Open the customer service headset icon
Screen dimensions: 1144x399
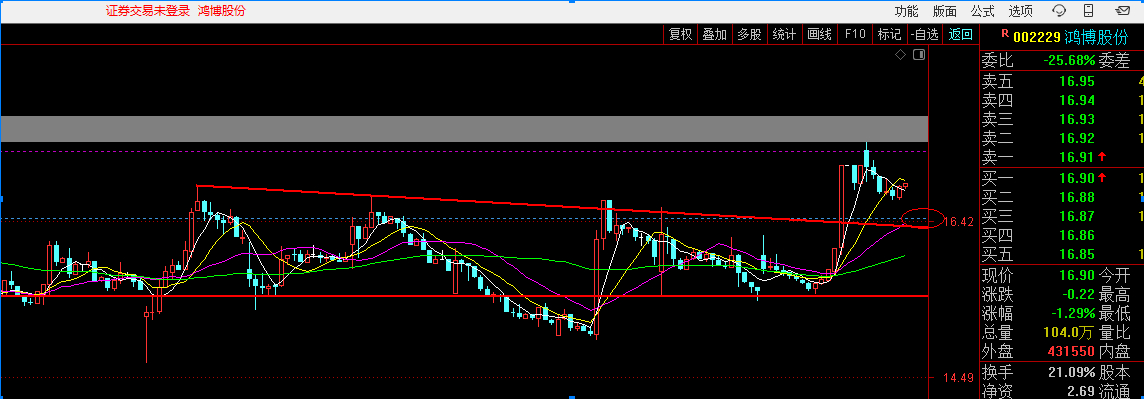1059,11
